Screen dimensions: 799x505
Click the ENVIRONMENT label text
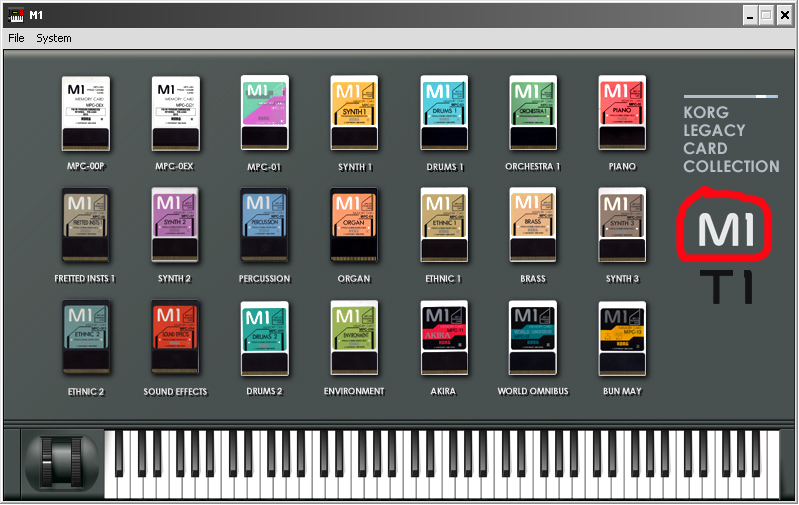[354, 391]
